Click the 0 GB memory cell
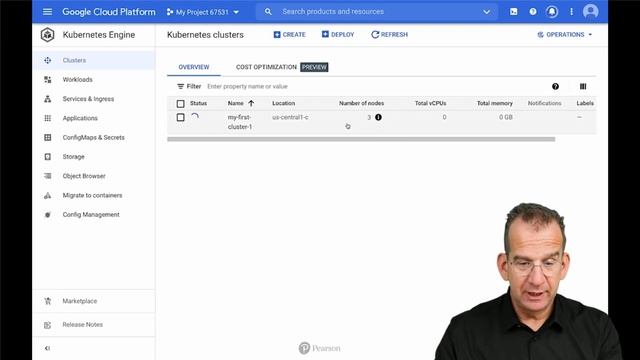This screenshot has height=360, width=640. (505, 118)
